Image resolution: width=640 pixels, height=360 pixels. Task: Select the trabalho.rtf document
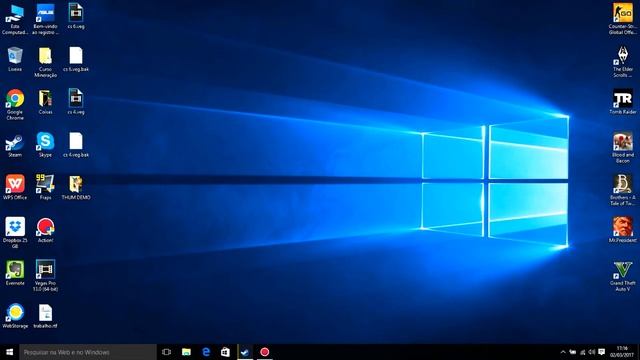45,316
